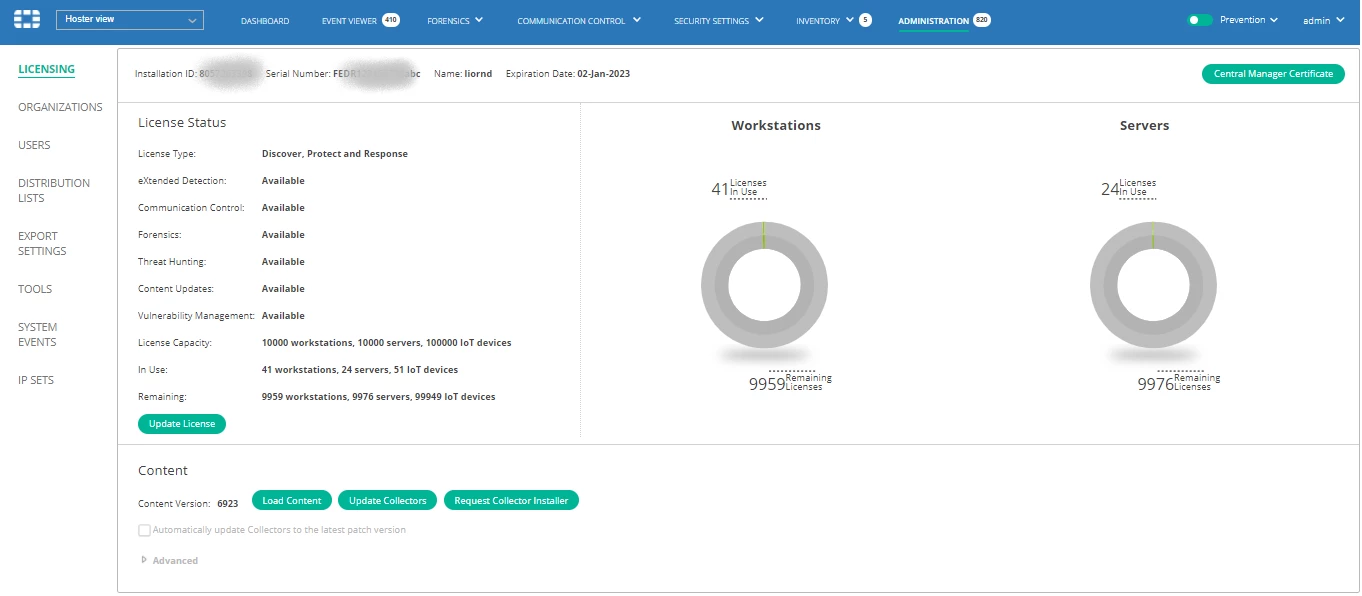Toggle the Prevention mode switch
Screen dimensions: 1362x596
tap(1200, 20)
